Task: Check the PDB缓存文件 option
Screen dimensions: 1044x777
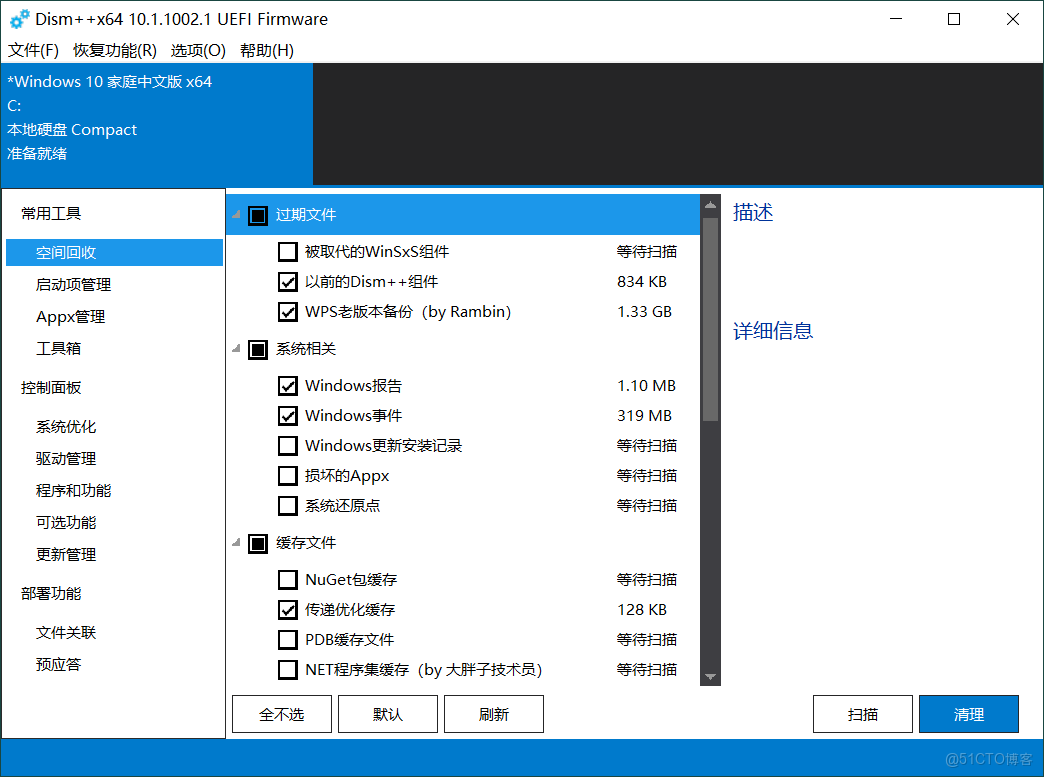Action: tap(288, 639)
